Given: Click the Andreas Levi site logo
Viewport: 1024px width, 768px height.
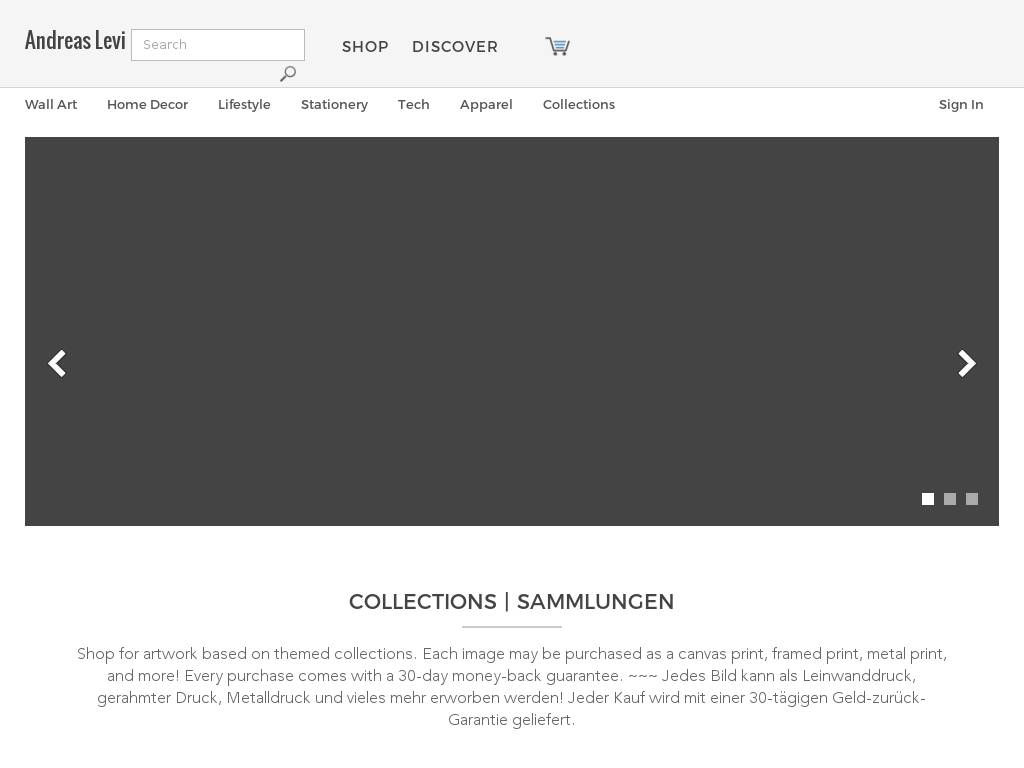Looking at the screenshot, I should pos(75,40).
